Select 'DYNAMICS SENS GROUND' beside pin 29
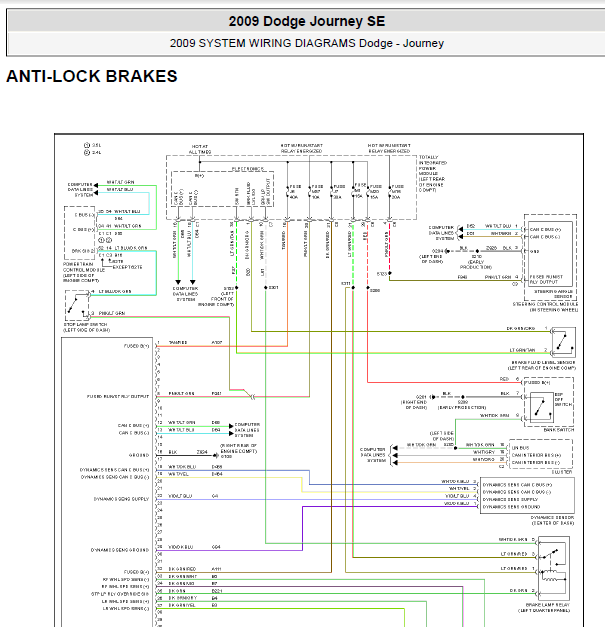The height and width of the screenshot is (627, 605). (120, 550)
